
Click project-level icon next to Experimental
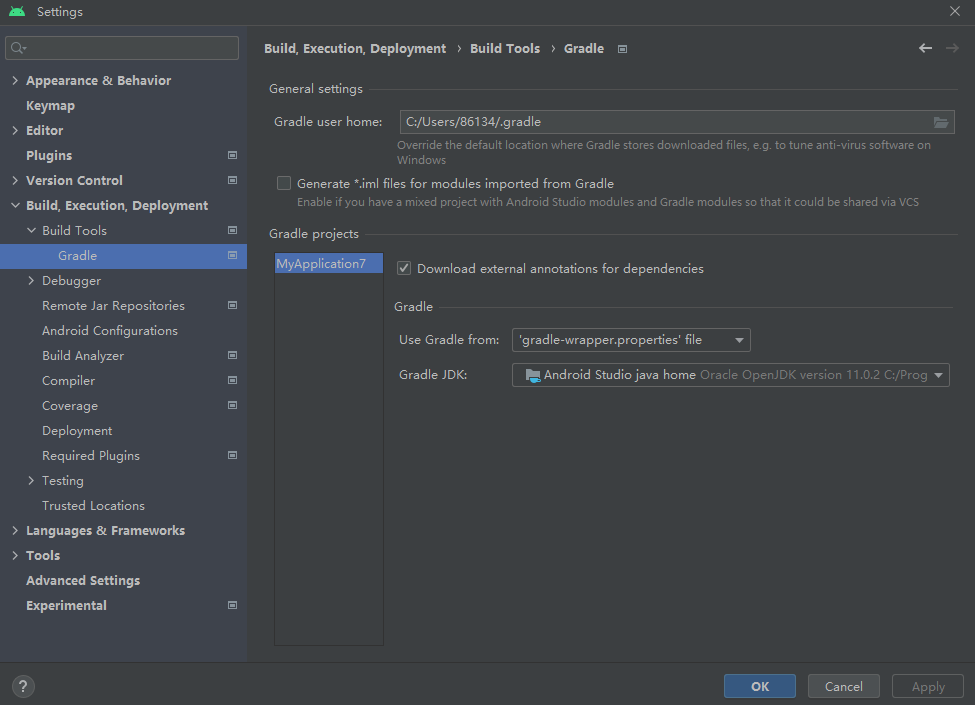pyautogui.click(x=233, y=606)
